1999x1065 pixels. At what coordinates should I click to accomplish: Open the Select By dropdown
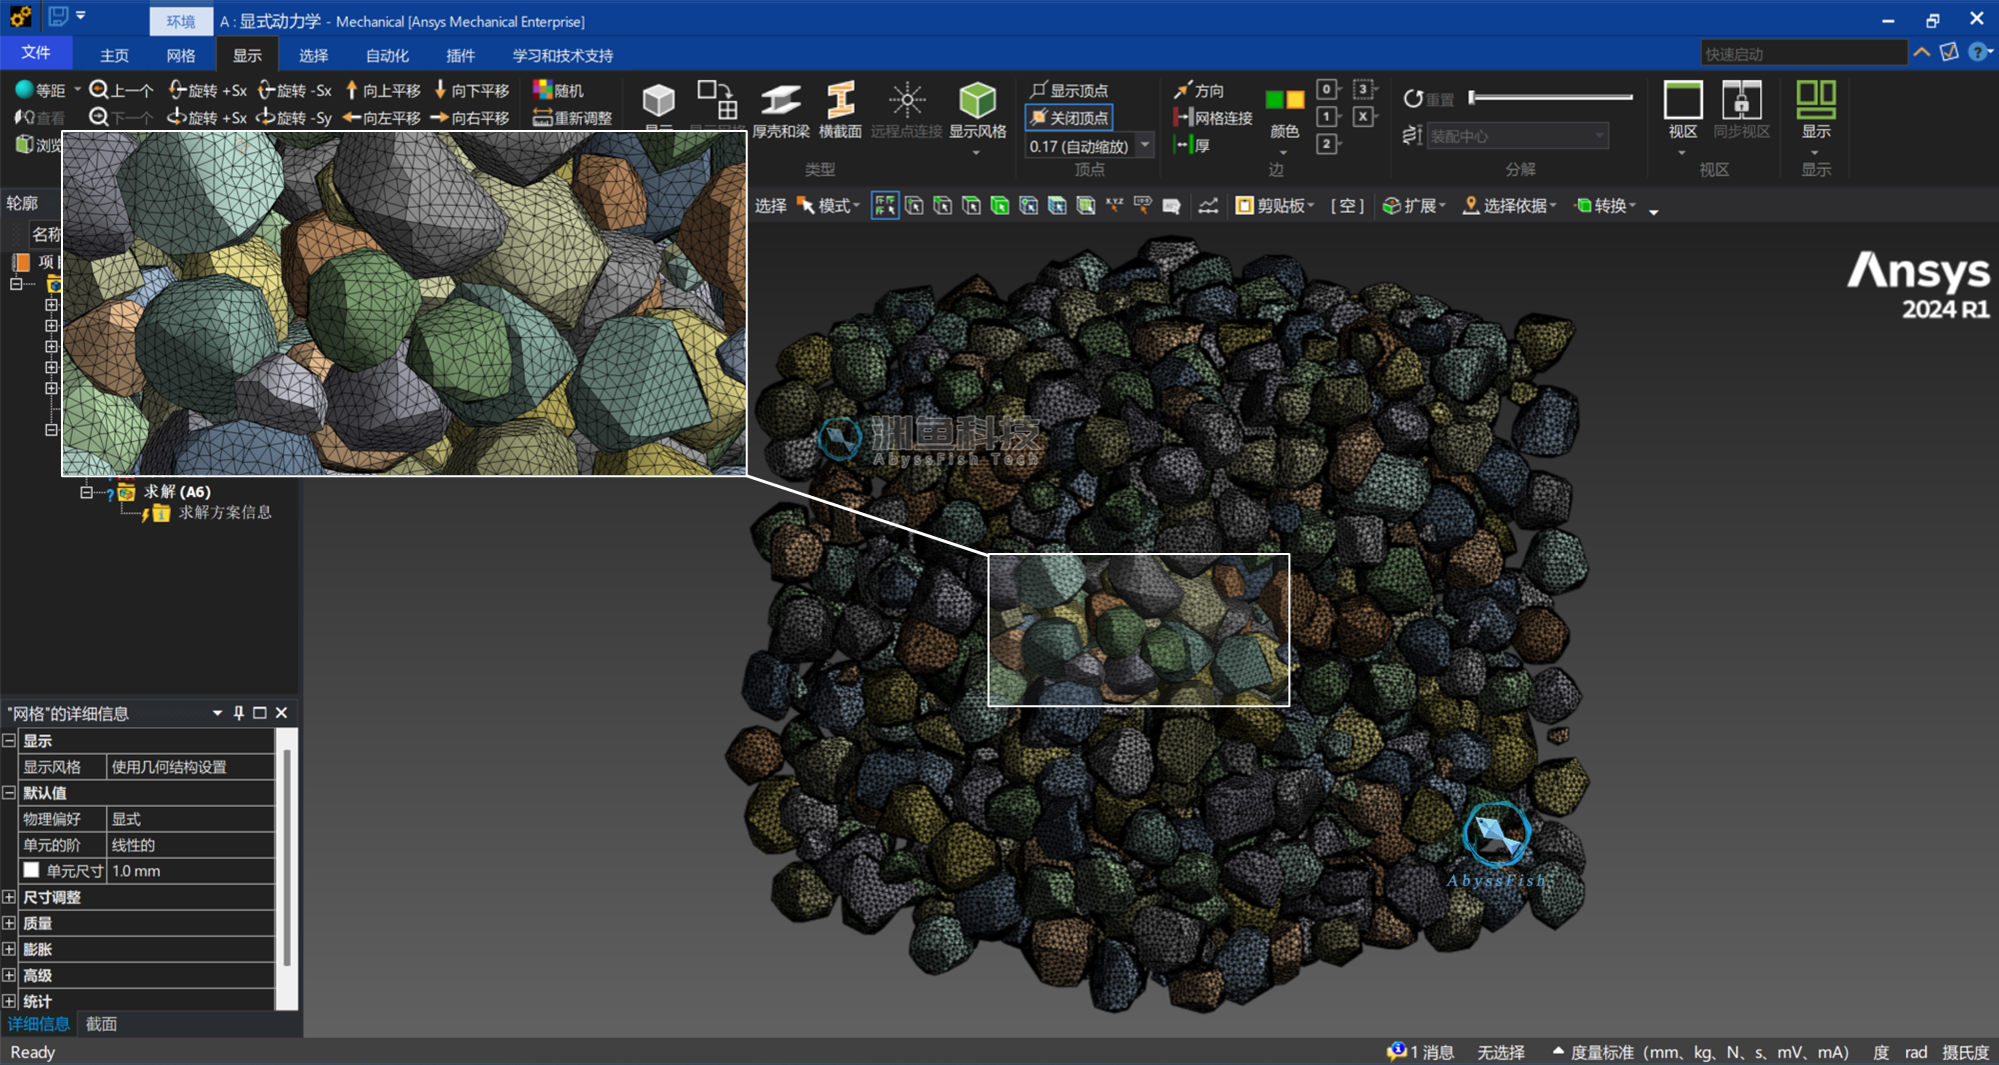pyautogui.click(x=1509, y=205)
